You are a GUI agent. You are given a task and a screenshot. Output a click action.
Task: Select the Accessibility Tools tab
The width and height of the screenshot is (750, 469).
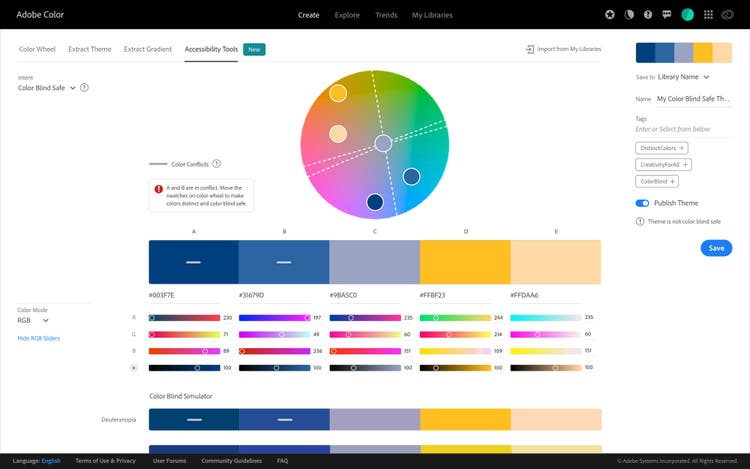coord(211,49)
